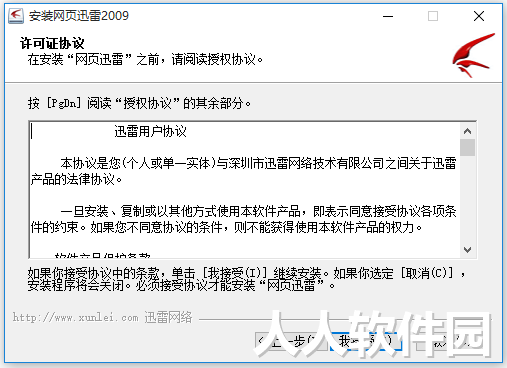Click the http://www.xunlei.com branding text
The height and width of the screenshot is (368, 507).
(x=103, y=317)
